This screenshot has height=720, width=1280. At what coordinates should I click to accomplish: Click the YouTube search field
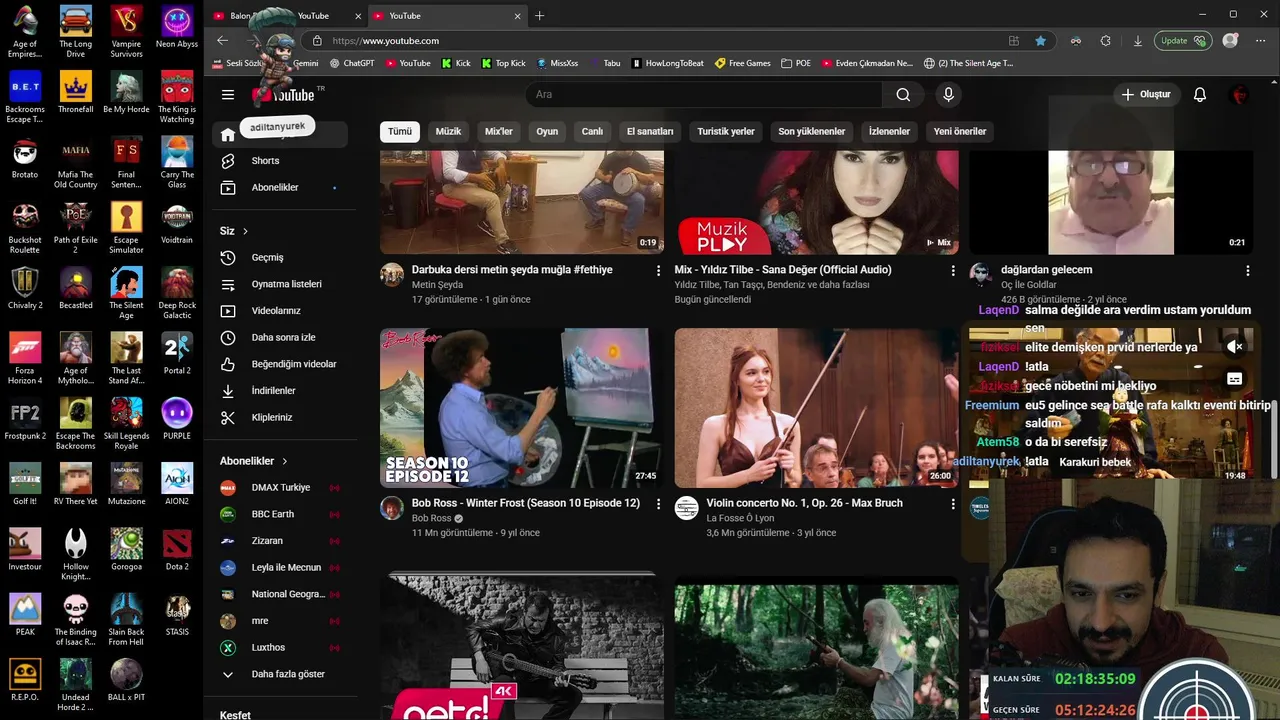coord(704,95)
